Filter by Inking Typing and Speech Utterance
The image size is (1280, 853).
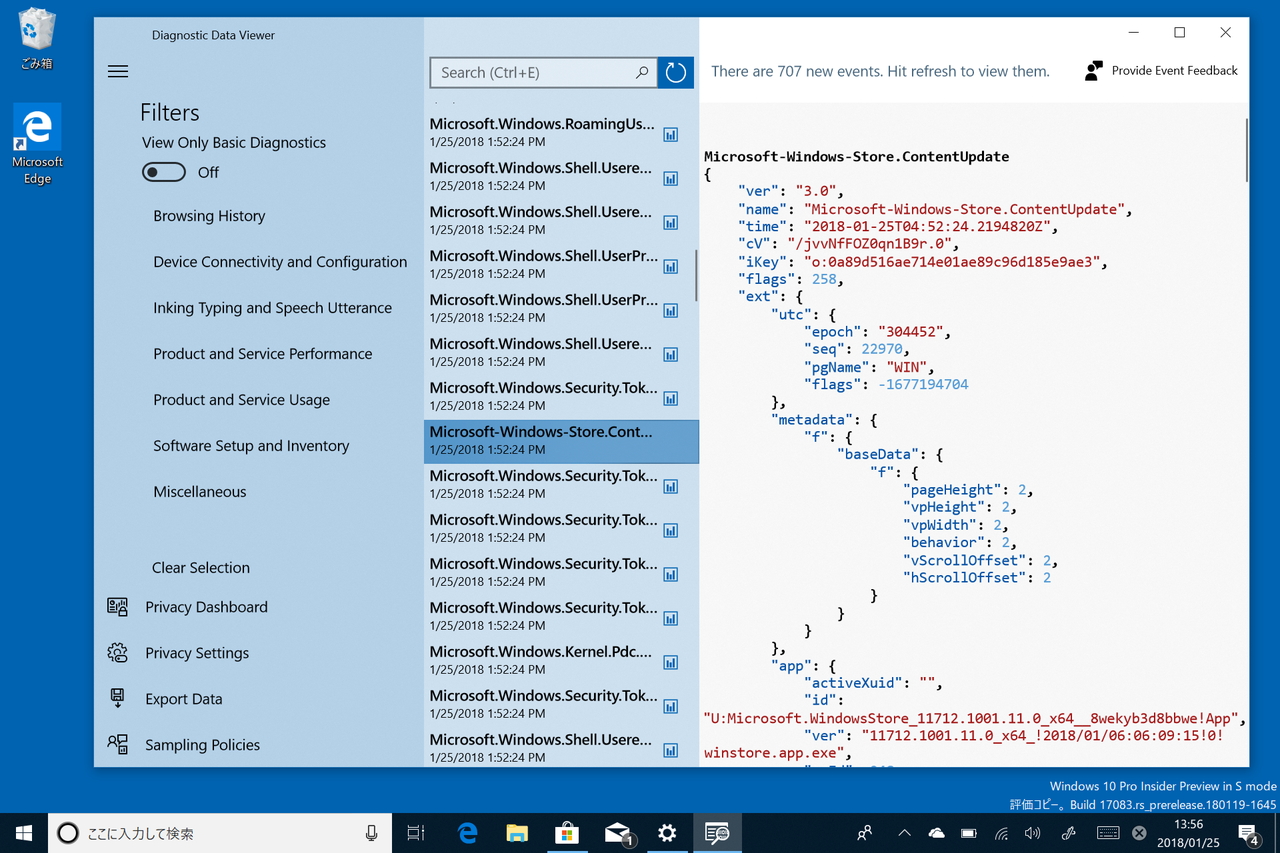pyautogui.click(x=272, y=308)
